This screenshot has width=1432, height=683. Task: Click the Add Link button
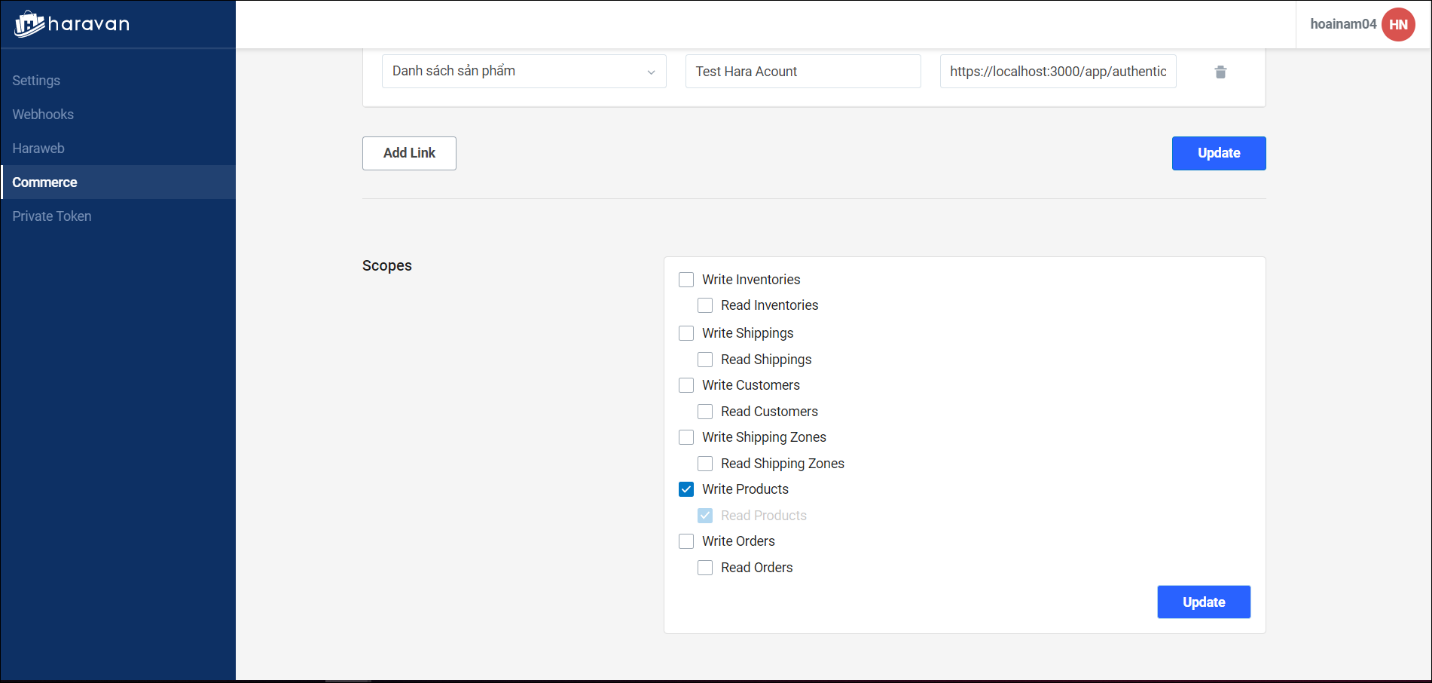click(409, 153)
